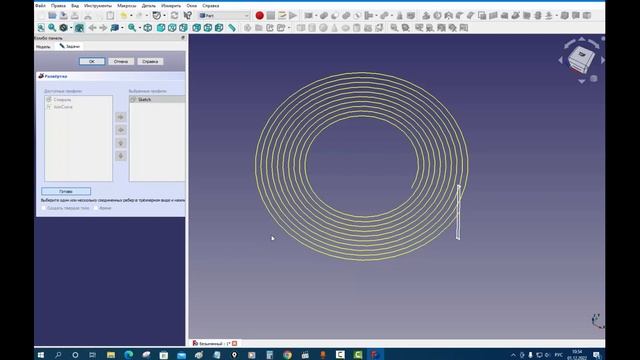Click the Draw style icon
This screenshot has width=640, height=360.
pyautogui.click(x=63, y=28)
